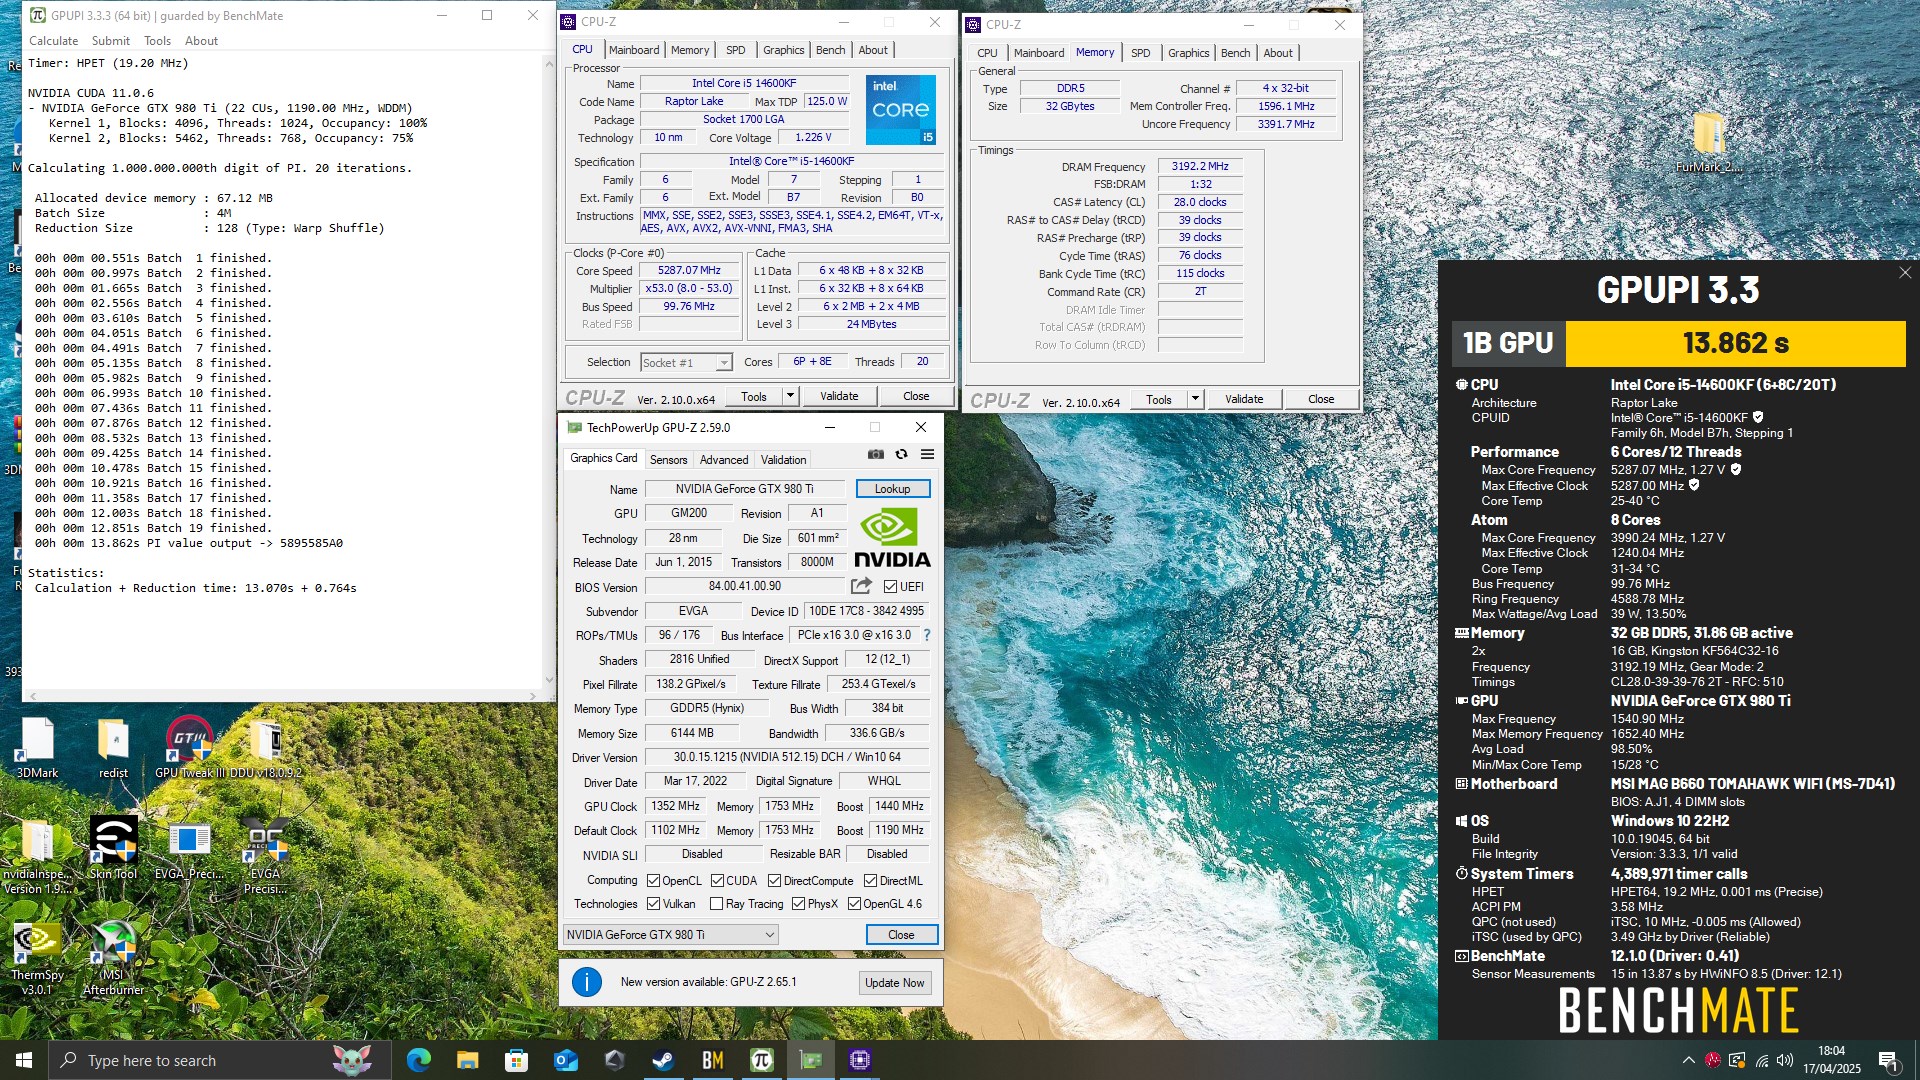Expand Tools dropdown arrow in left CPU-Z
Screen dimensions: 1920x1080
pos(790,396)
